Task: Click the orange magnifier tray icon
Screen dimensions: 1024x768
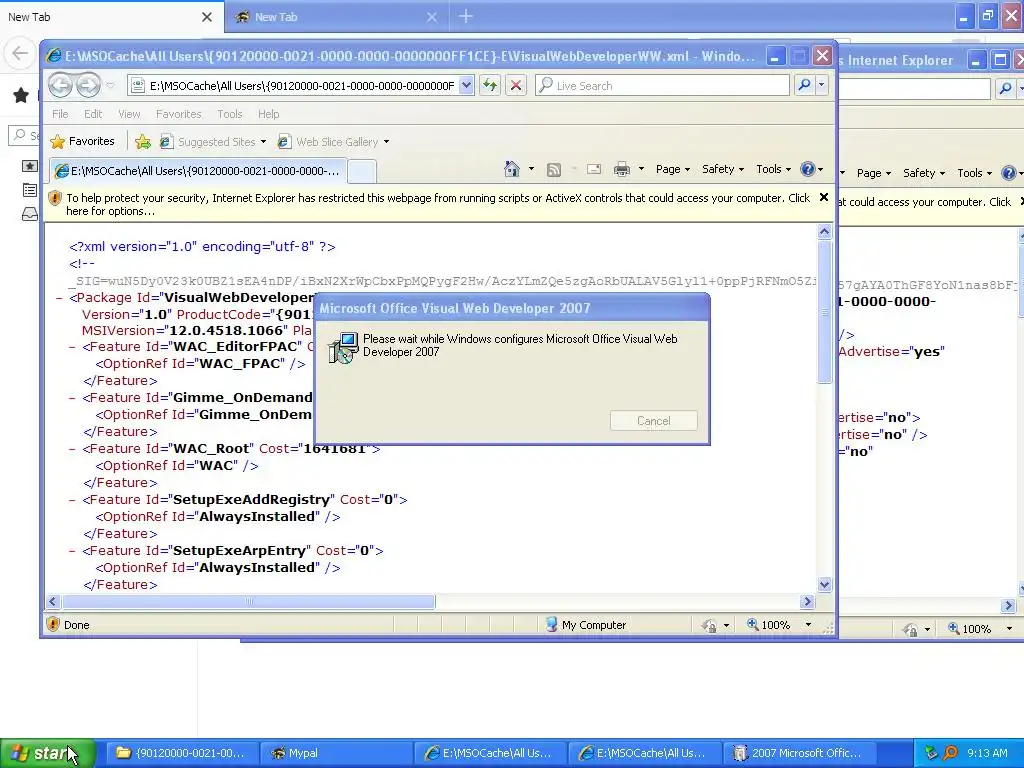Action: pyautogui.click(x=950, y=753)
